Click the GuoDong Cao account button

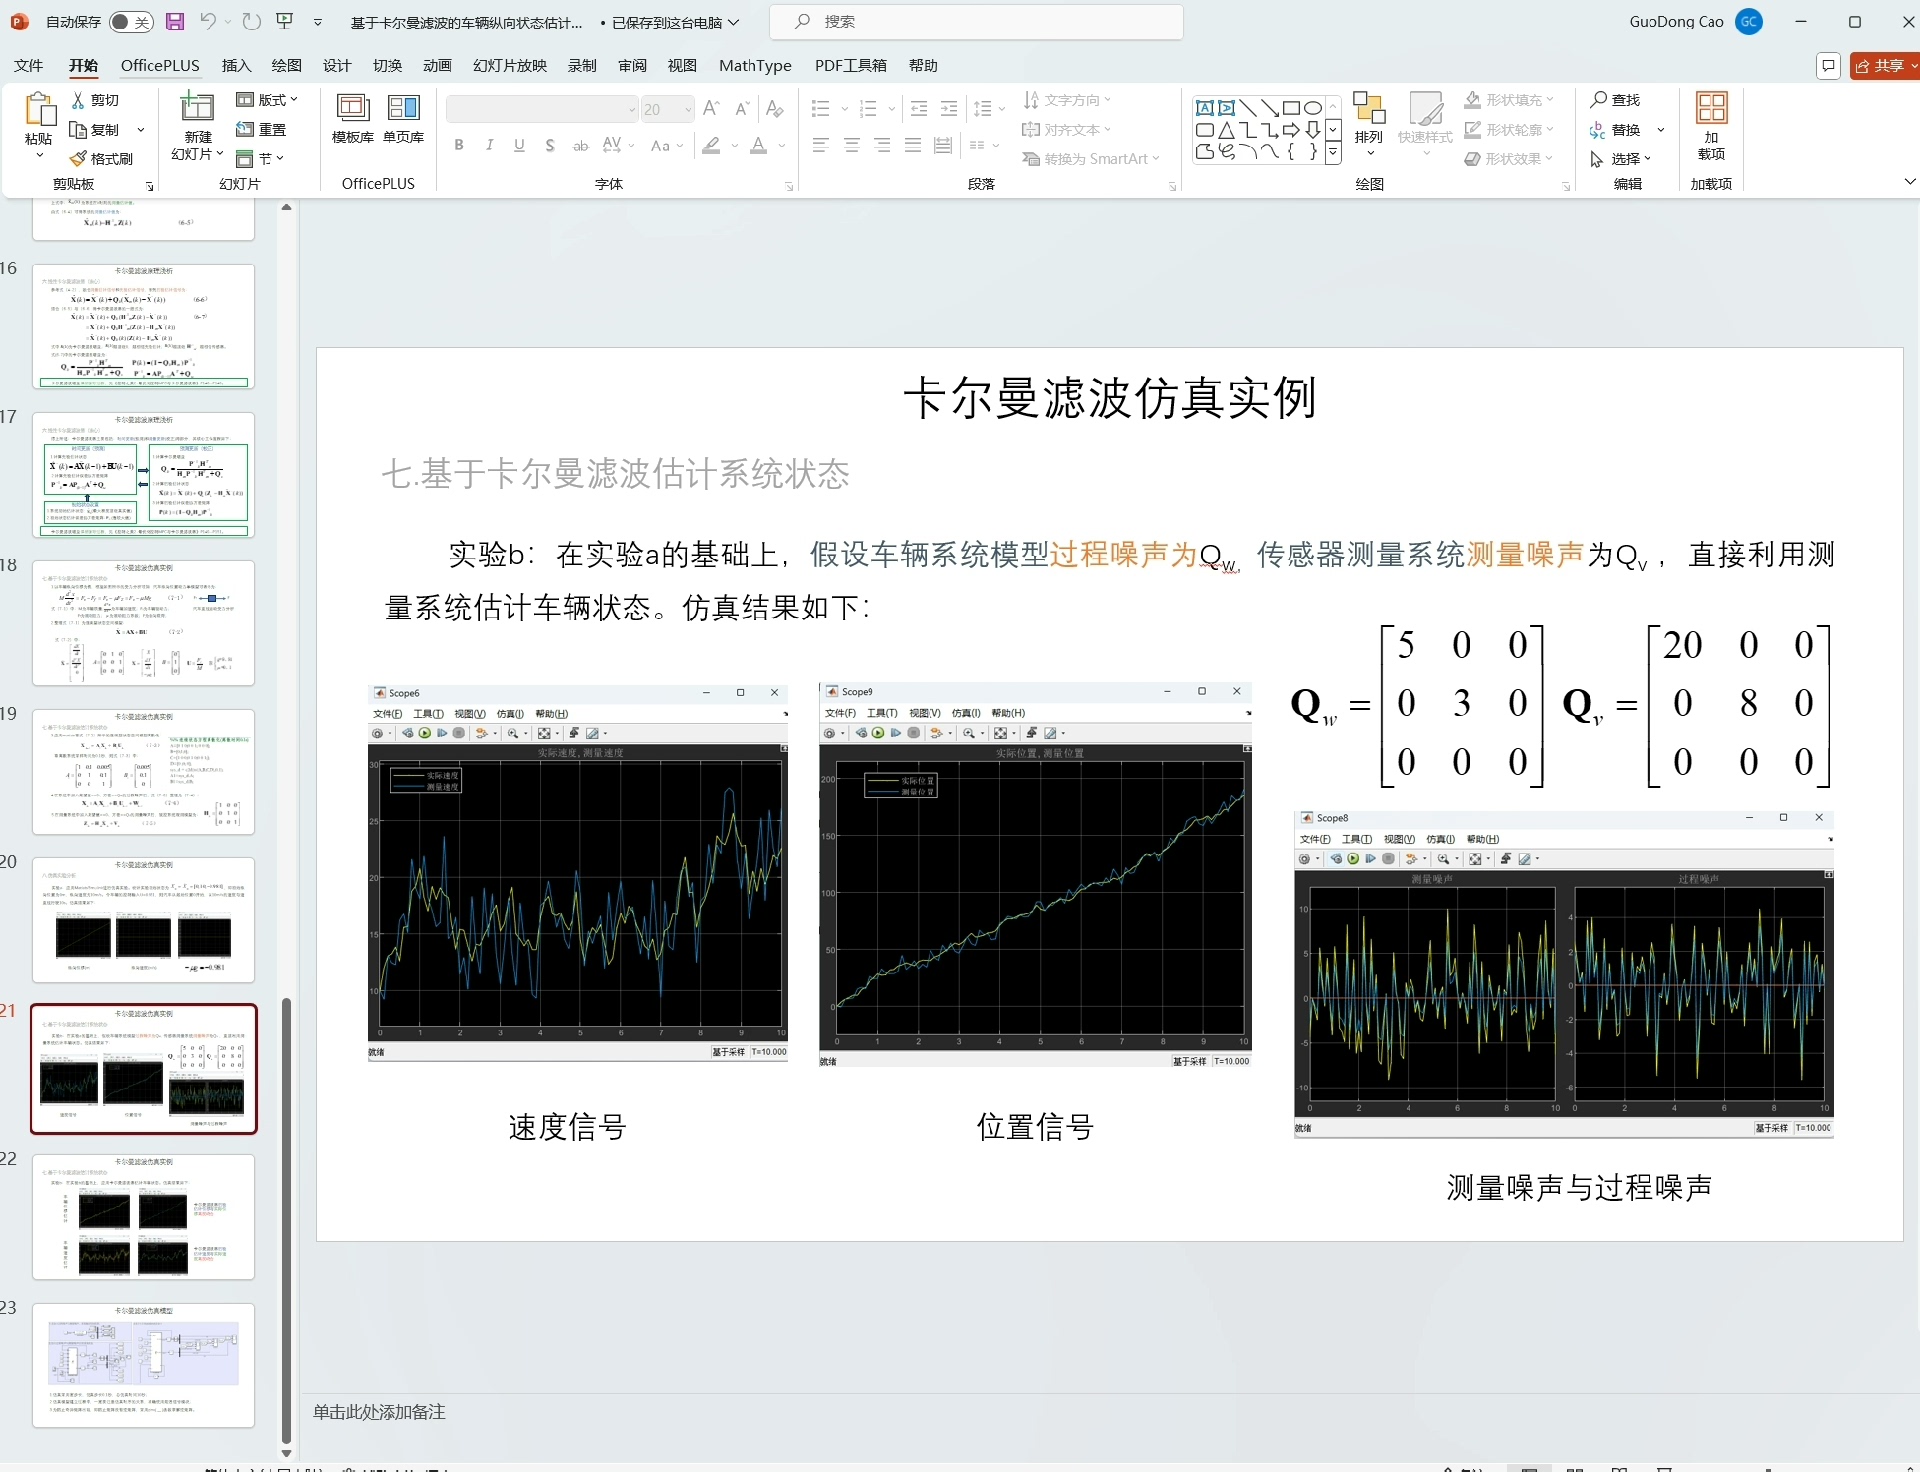pyautogui.click(x=1696, y=22)
